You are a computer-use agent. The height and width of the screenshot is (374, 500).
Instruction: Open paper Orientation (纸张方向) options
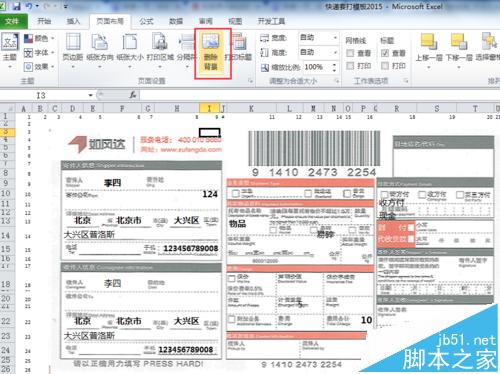pyautogui.click(x=100, y=50)
